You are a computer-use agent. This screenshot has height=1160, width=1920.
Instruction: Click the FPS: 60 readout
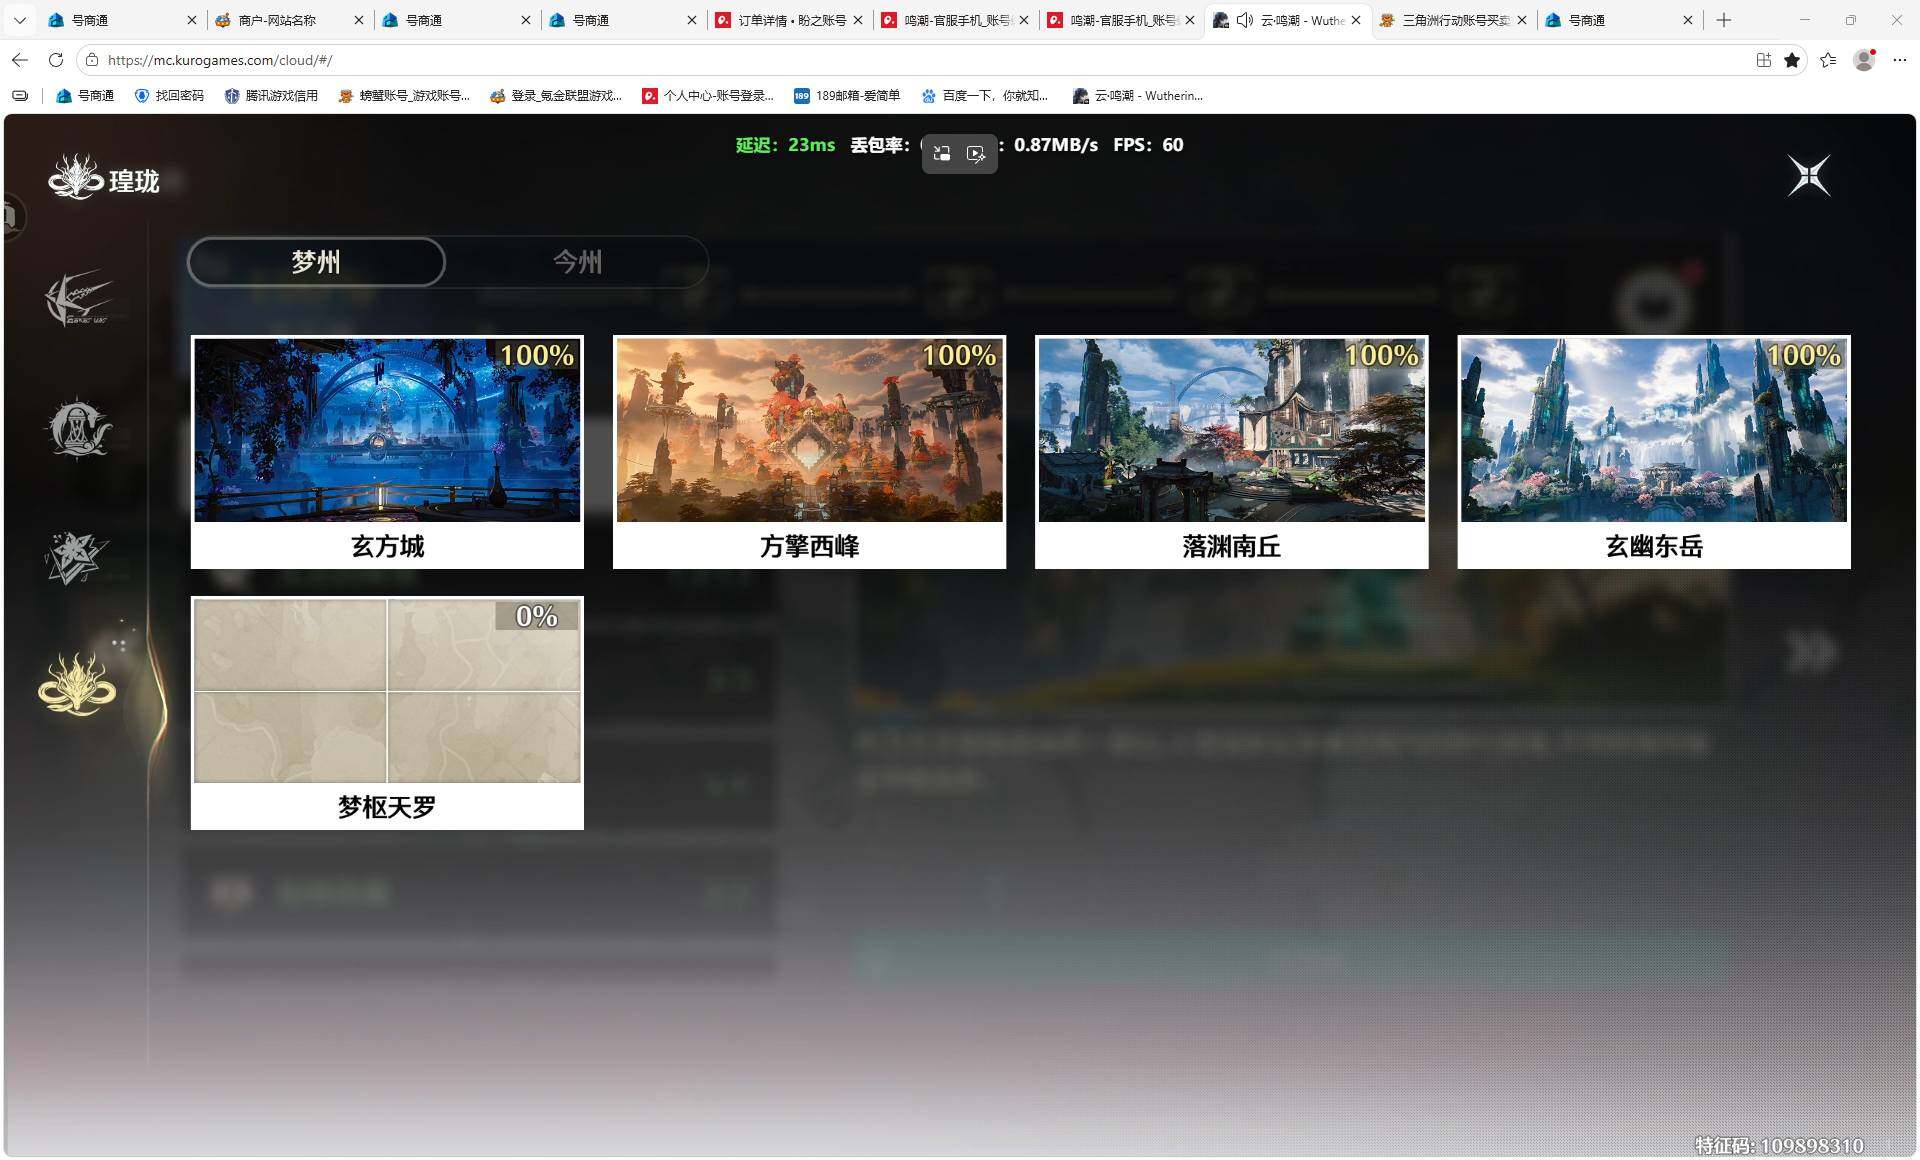[1148, 145]
